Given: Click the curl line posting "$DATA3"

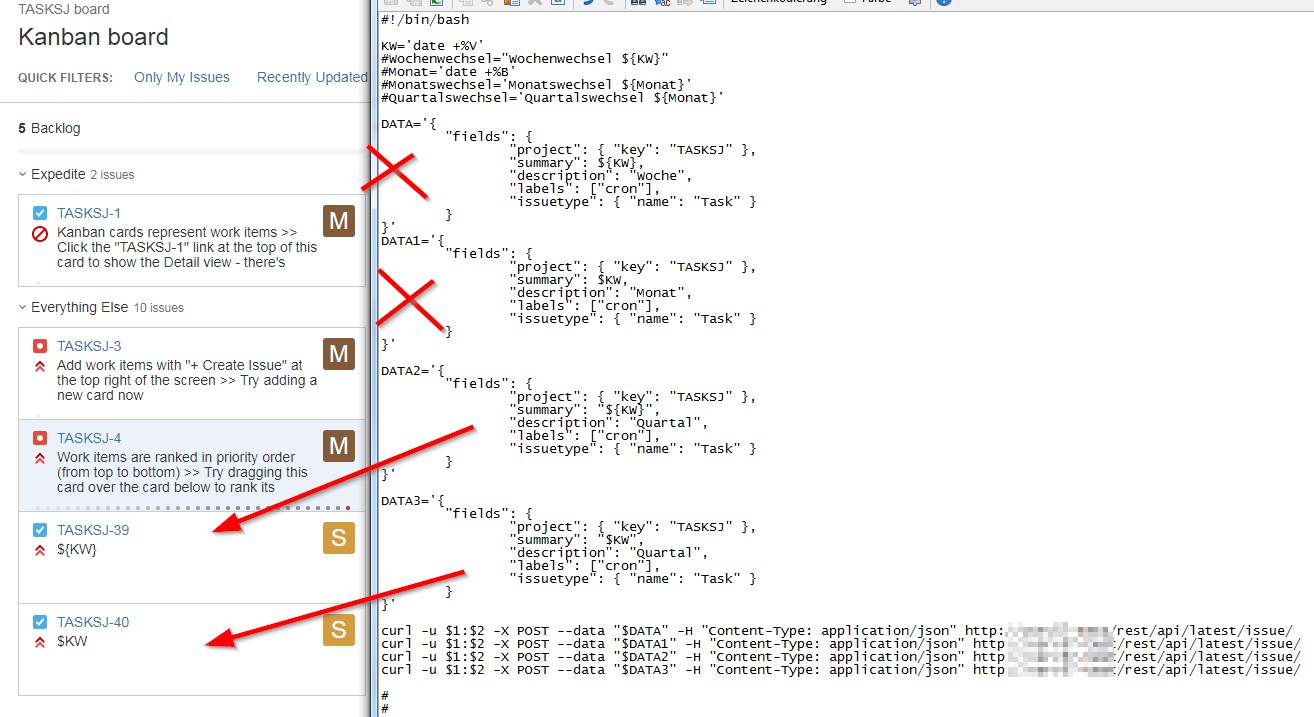Looking at the screenshot, I should click(x=841, y=670).
